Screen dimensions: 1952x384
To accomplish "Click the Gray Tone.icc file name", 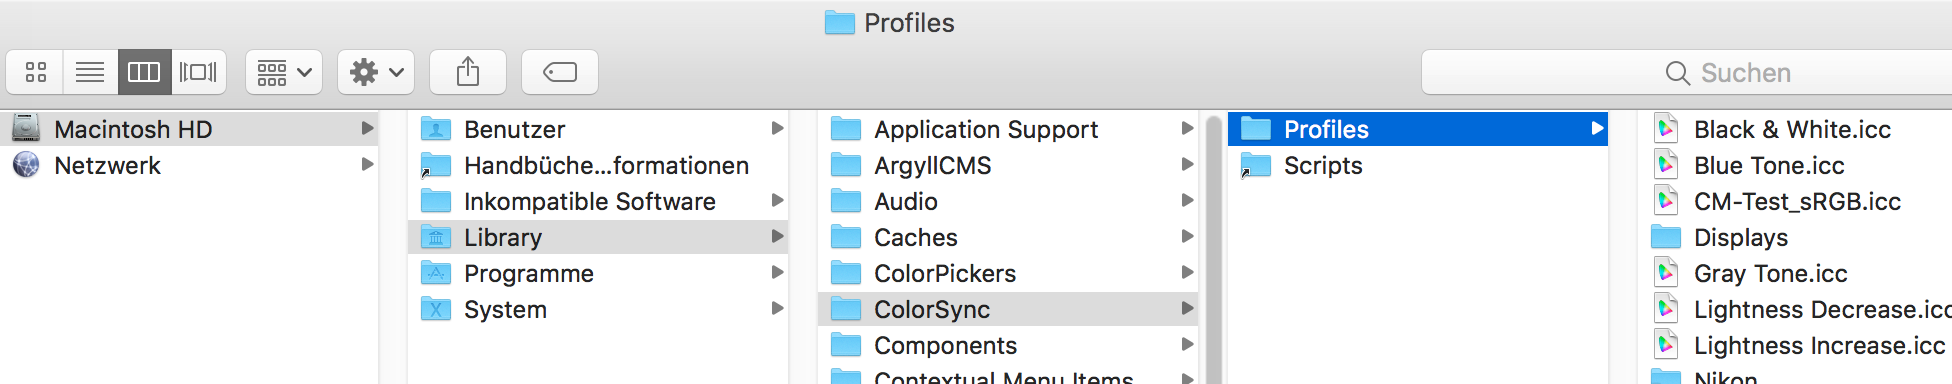I will [1770, 273].
